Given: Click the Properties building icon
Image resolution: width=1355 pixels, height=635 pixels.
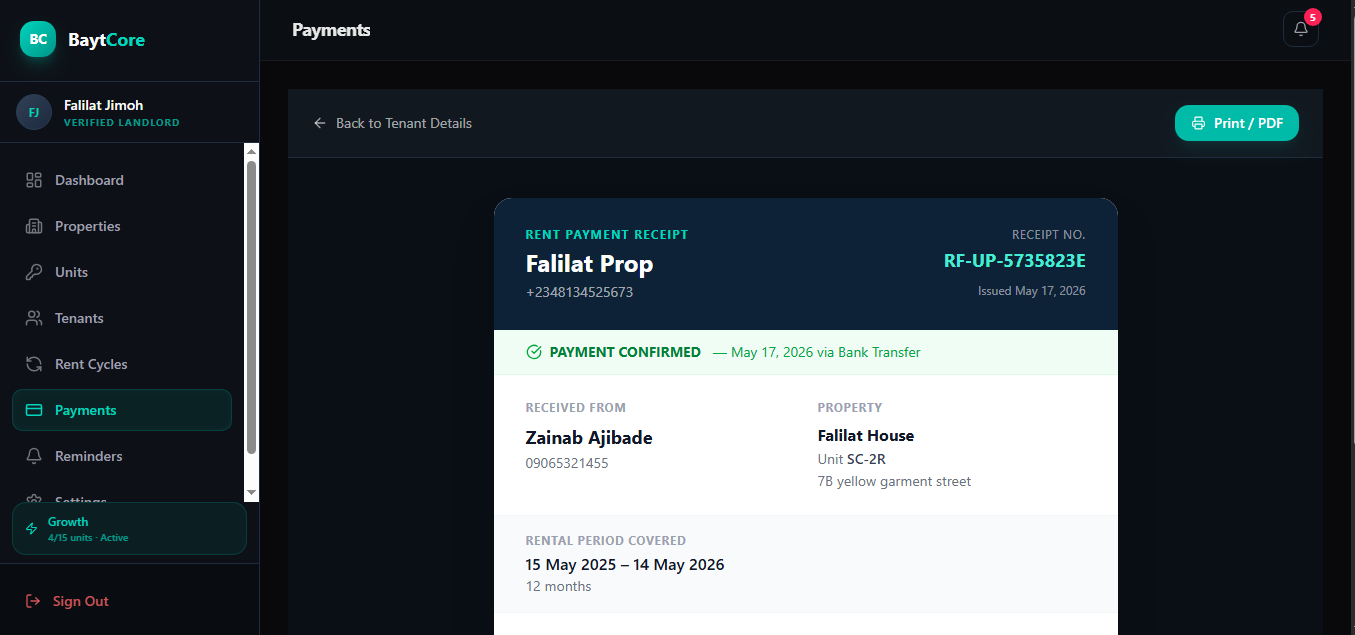Looking at the screenshot, I should (x=34, y=226).
